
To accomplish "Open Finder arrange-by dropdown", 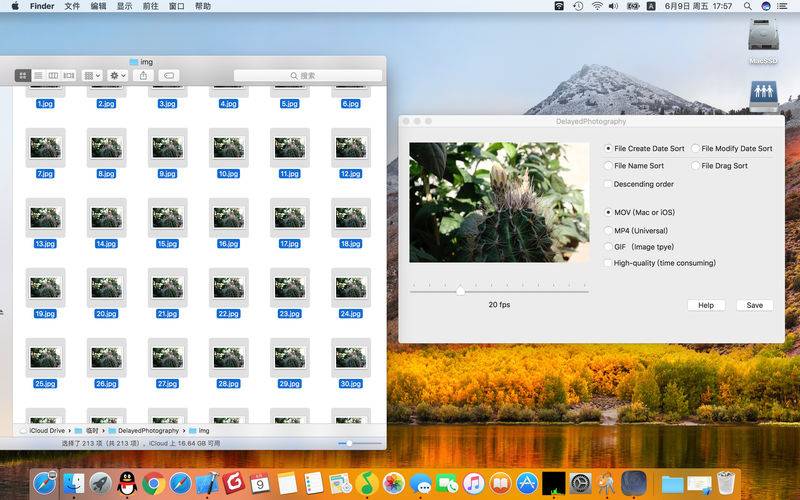I will 92,76.
